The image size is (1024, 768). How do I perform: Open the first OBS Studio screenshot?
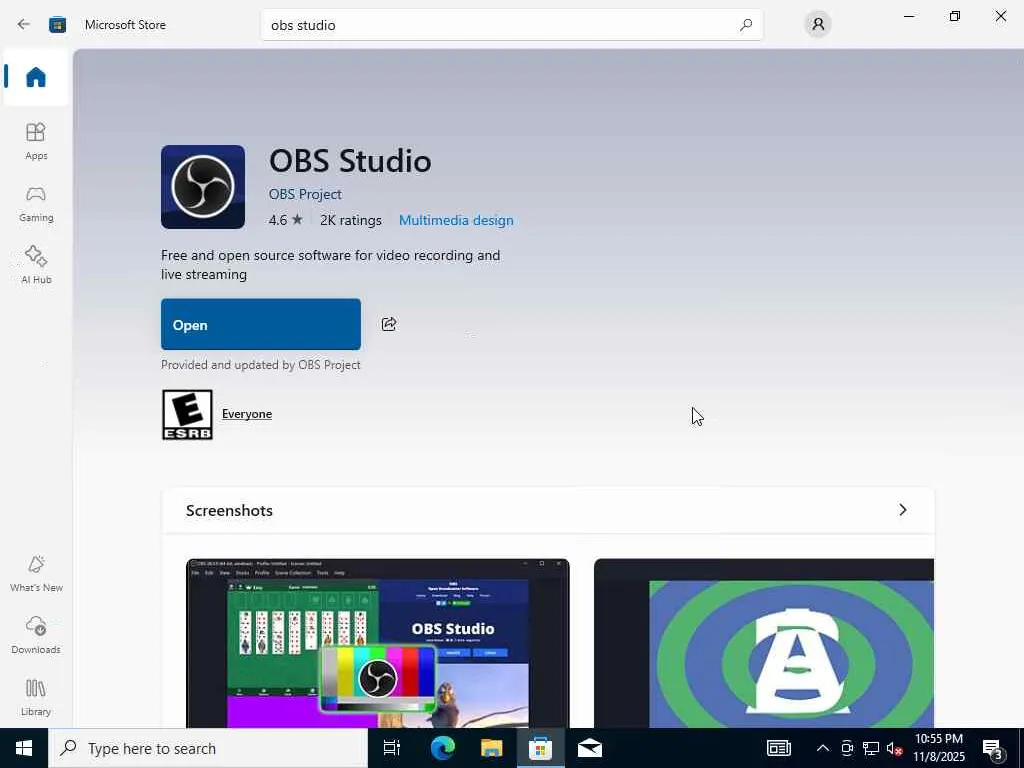(x=377, y=643)
